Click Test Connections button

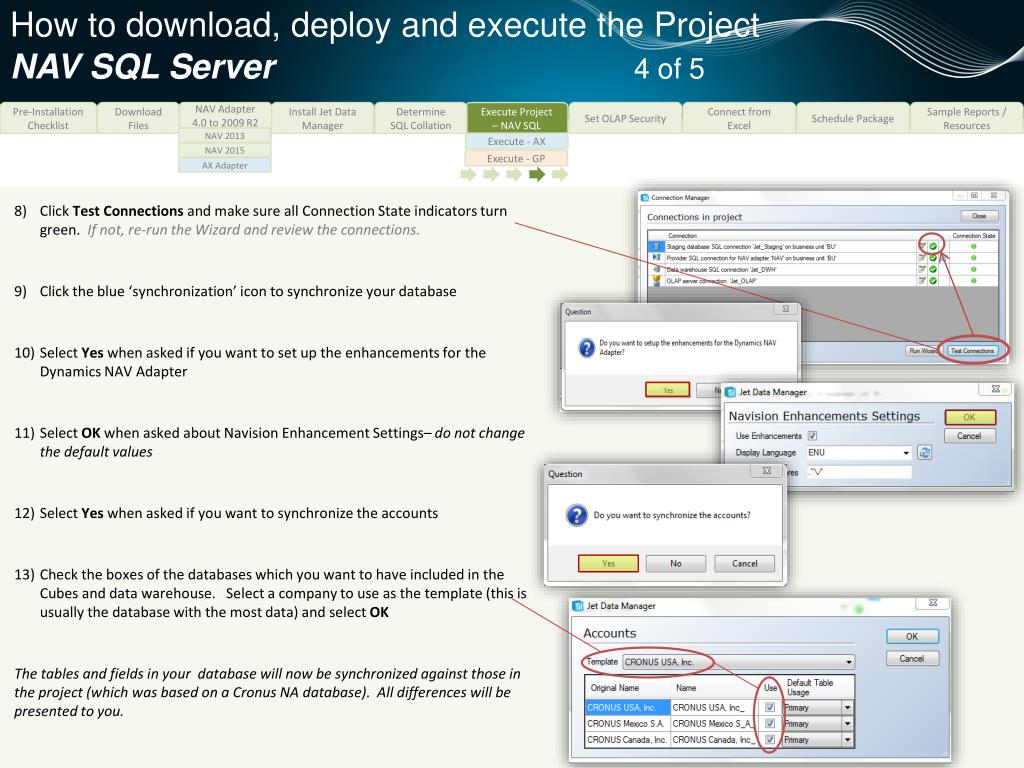click(x=972, y=351)
